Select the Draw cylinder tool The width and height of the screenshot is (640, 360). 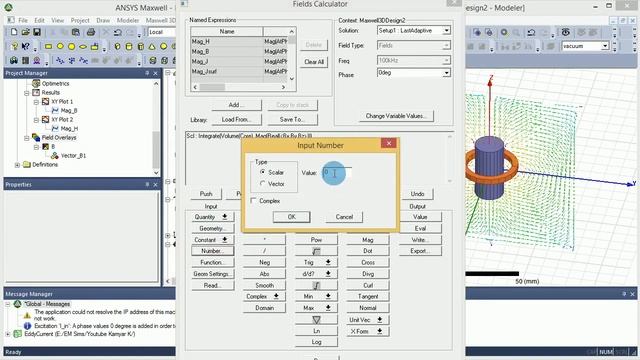129,47
